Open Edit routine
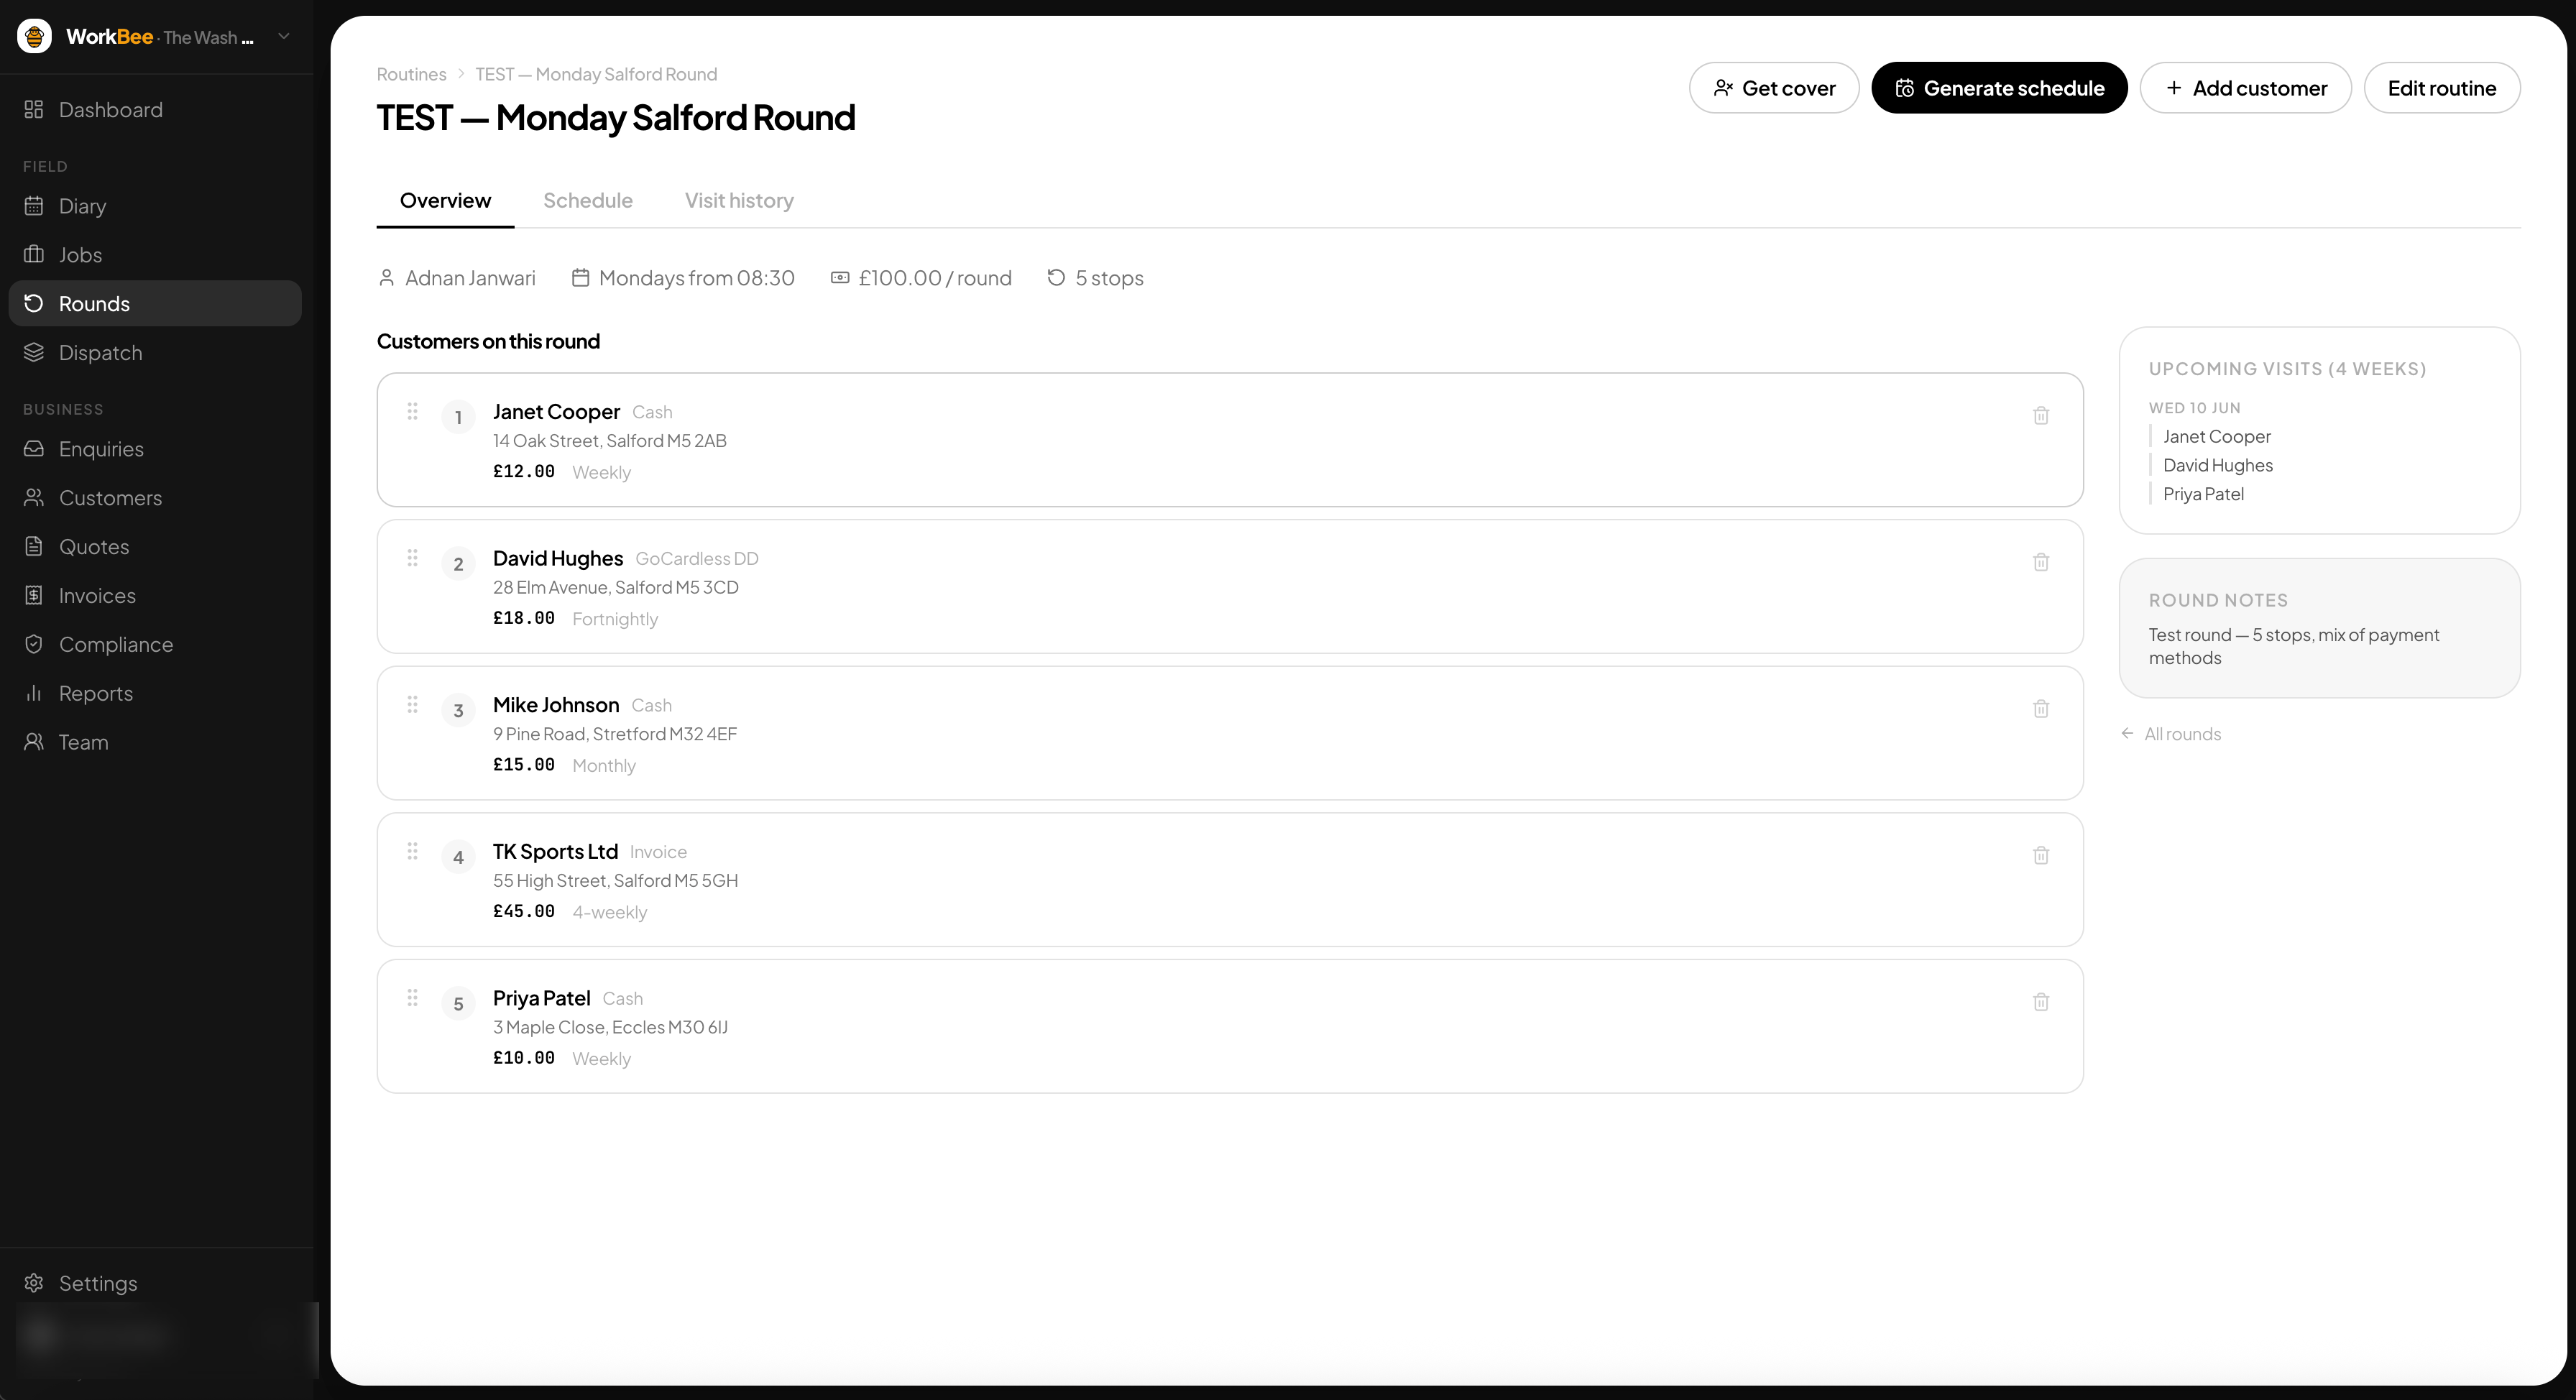 [2442, 88]
